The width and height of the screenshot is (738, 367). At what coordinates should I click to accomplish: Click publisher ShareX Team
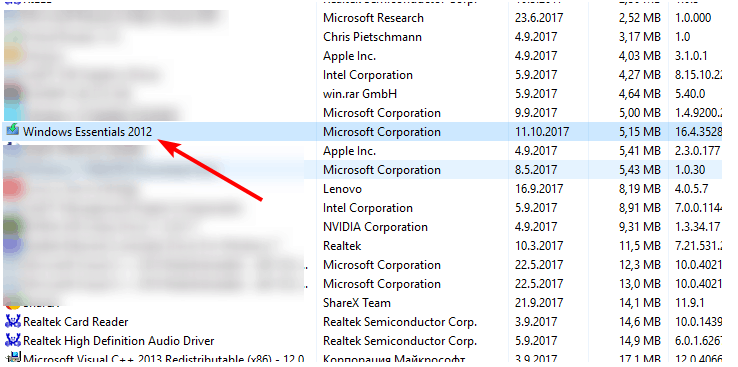357,303
